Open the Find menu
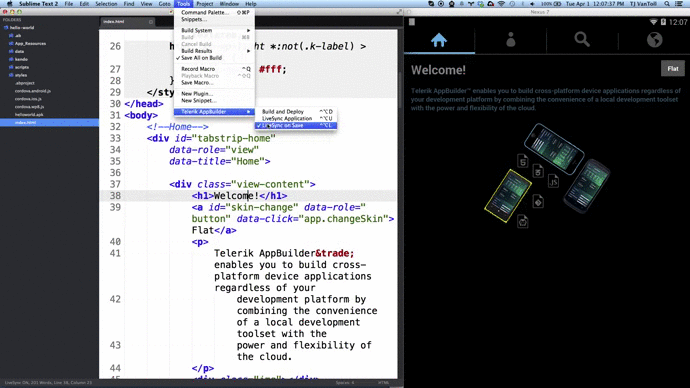690x388 pixels. (129, 4)
